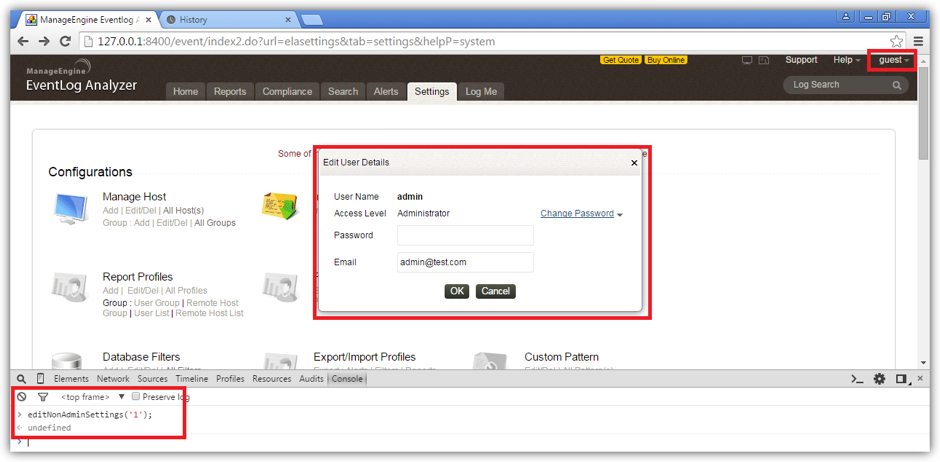This screenshot has width=940, height=462.
Task: Click the console filter funnel icon
Action: [43, 397]
